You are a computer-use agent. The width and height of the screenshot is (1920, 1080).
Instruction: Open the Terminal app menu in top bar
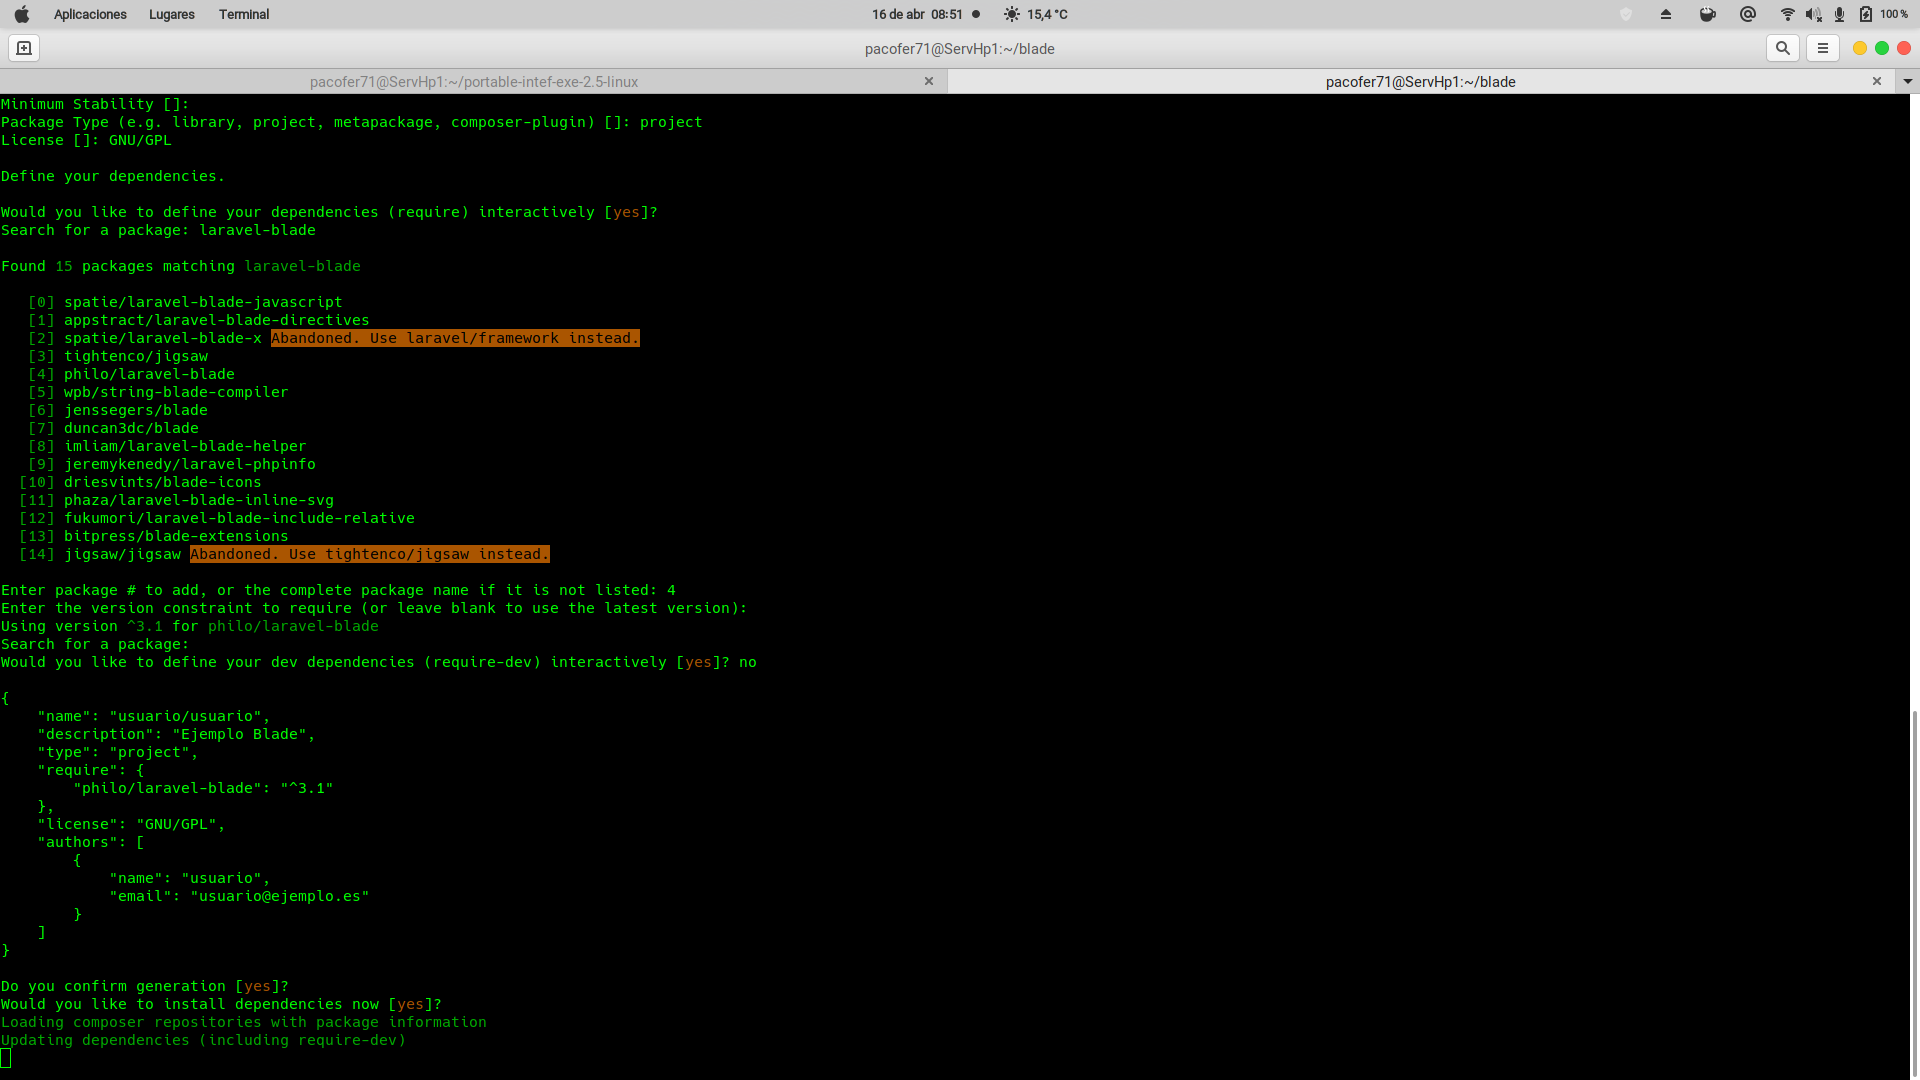[244, 14]
